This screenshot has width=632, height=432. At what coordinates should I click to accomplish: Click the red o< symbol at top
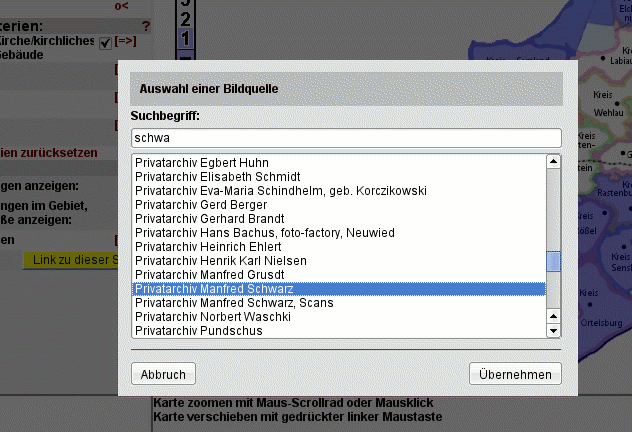pos(121,6)
